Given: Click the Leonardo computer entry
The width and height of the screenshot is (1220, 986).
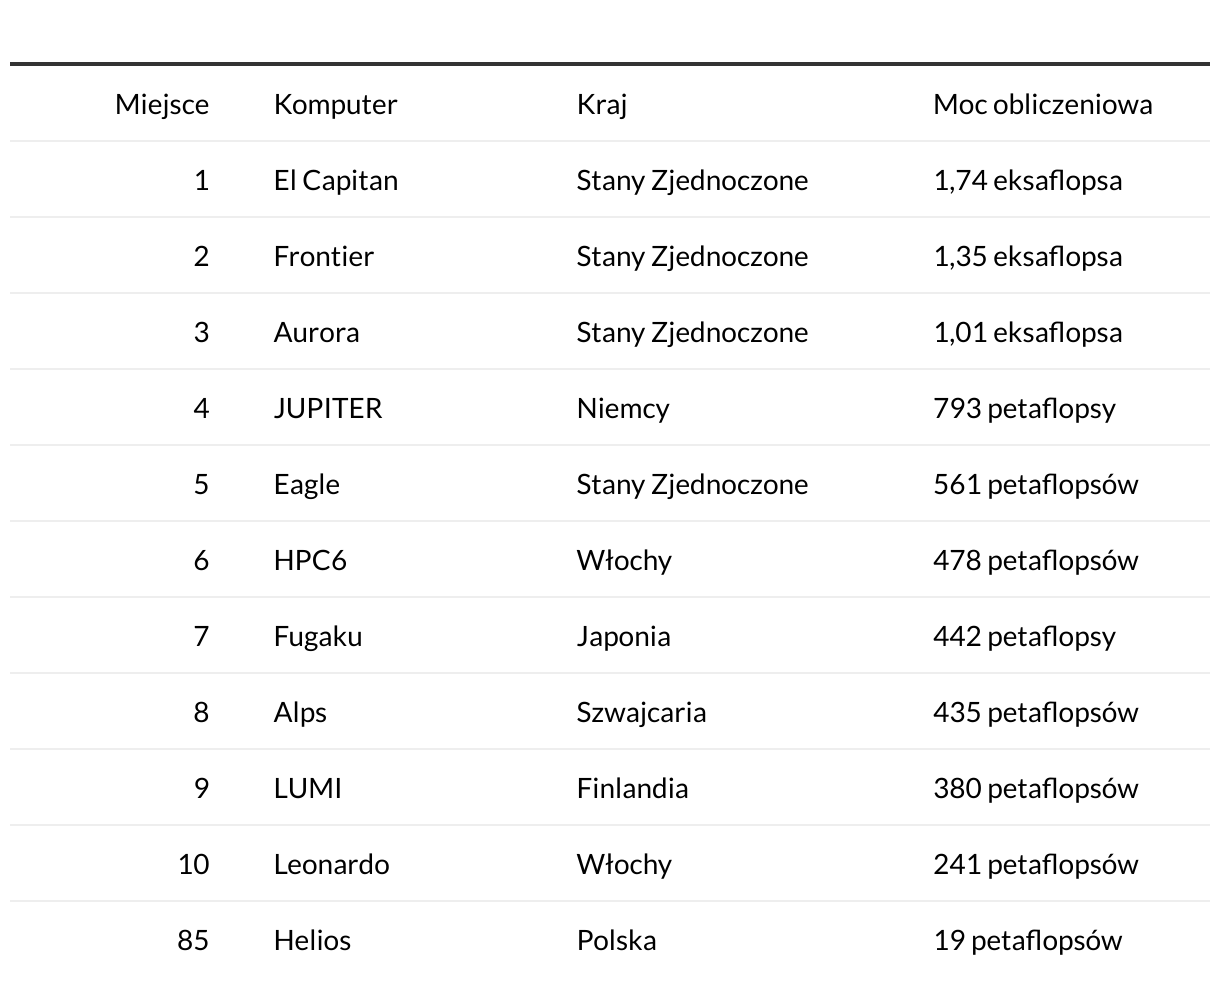Looking at the screenshot, I should pos(331,864).
